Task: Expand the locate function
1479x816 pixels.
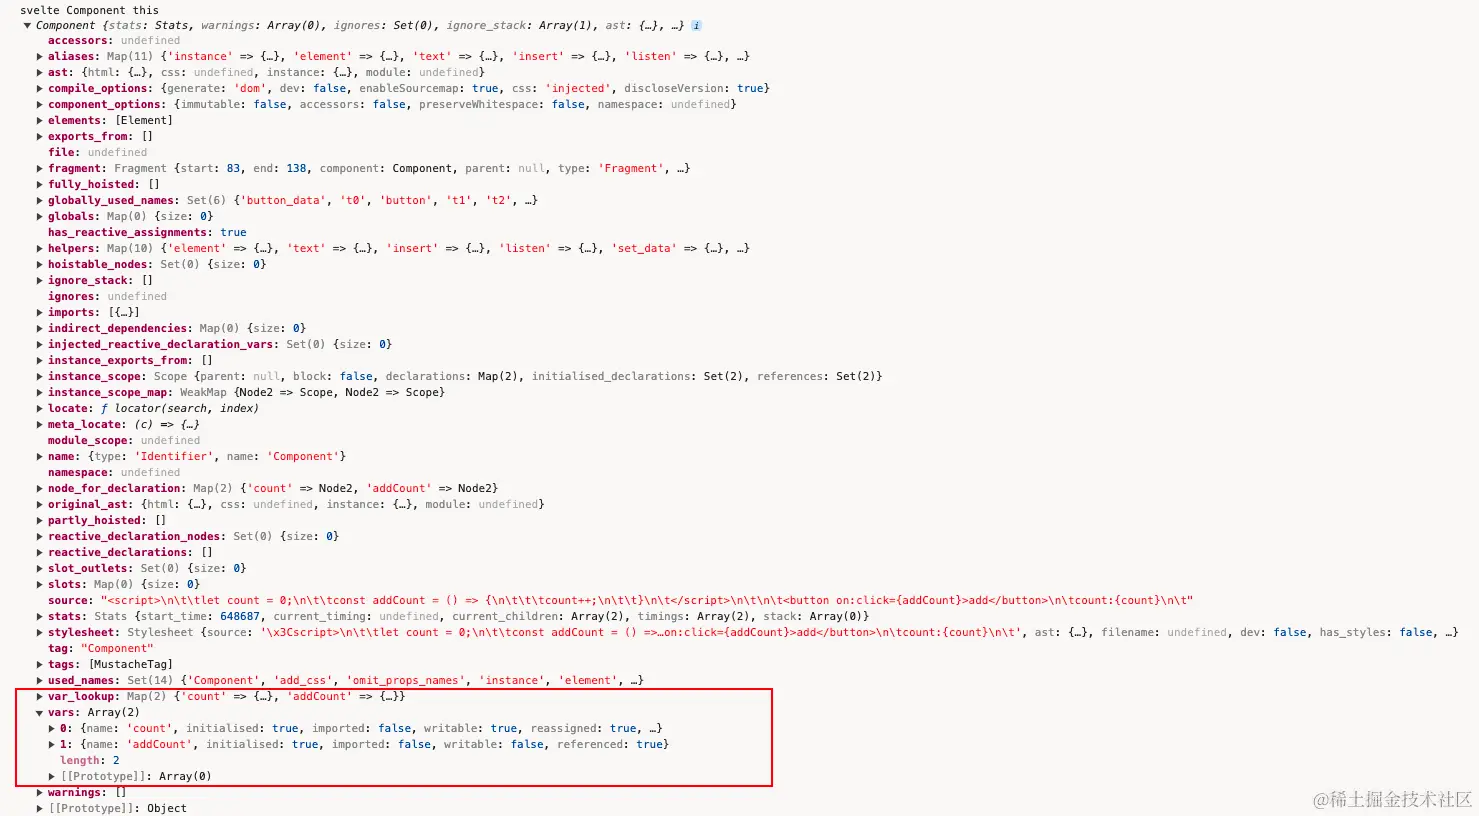Action: pyautogui.click(x=39, y=409)
